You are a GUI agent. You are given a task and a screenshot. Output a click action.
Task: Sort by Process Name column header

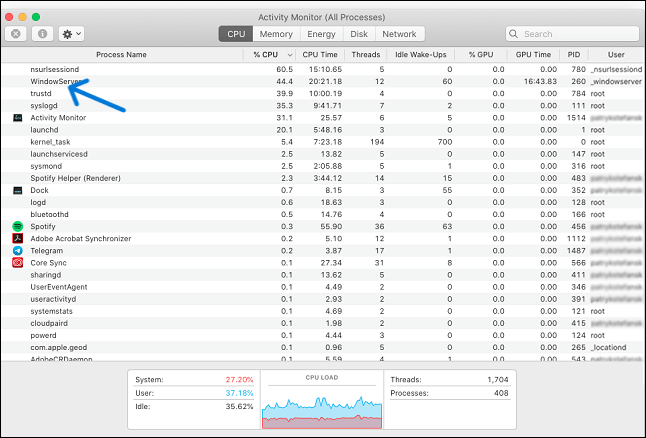pos(121,54)
